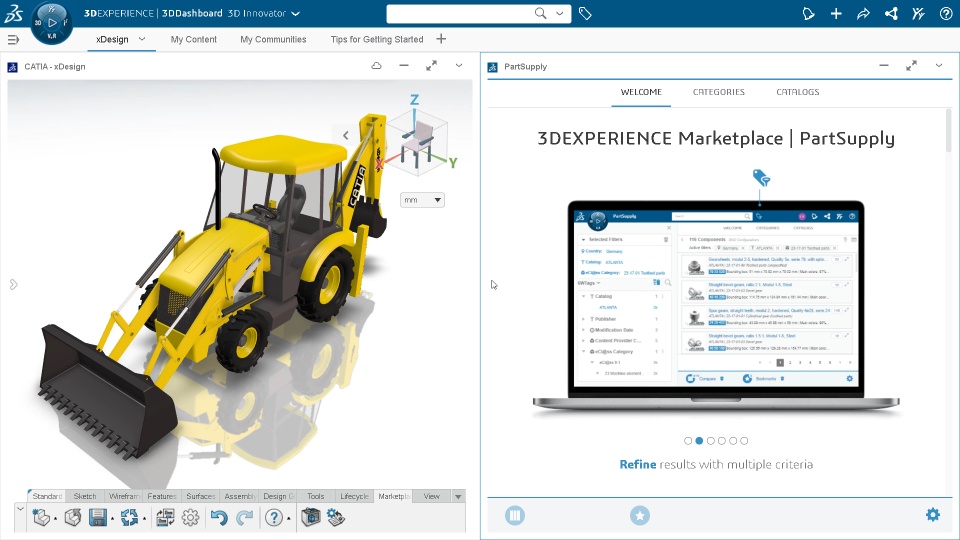Viewport: 960px width, 540px height.
Task: Click the toolbar Help question mark
Action: pos(274,518)
